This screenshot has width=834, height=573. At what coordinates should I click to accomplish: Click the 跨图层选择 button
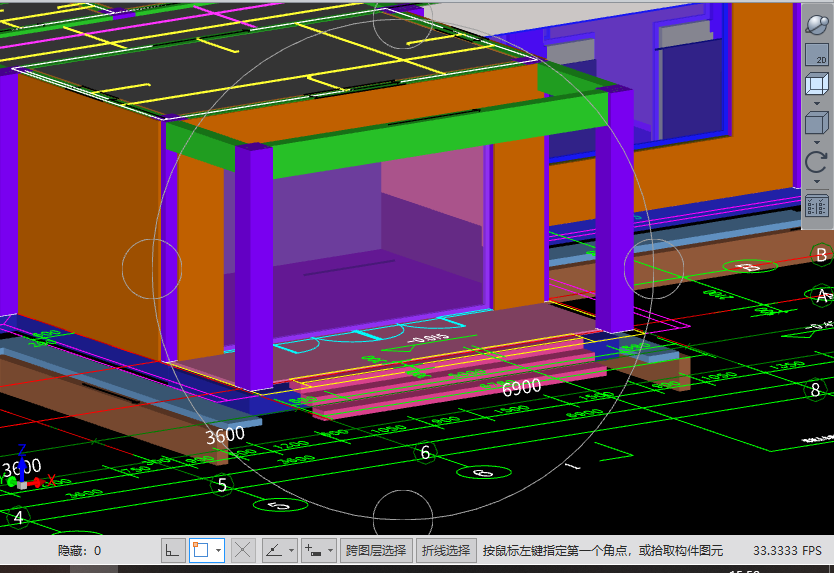pyautogui.click(x=376, y=550)
